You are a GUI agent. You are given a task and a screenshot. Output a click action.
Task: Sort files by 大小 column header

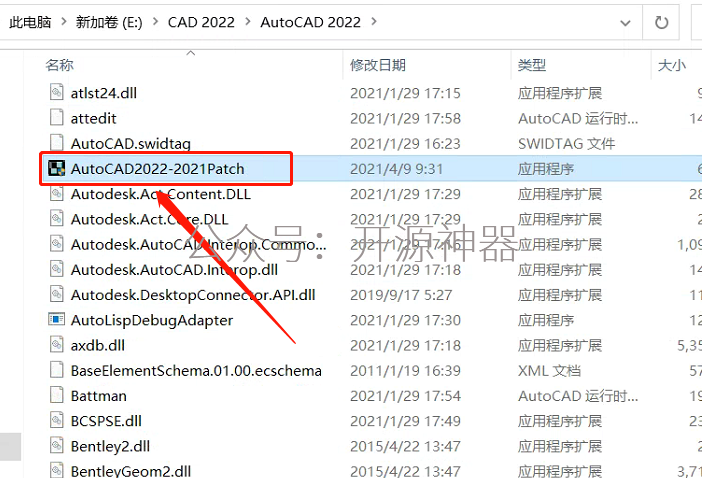(x=672, y=65)
